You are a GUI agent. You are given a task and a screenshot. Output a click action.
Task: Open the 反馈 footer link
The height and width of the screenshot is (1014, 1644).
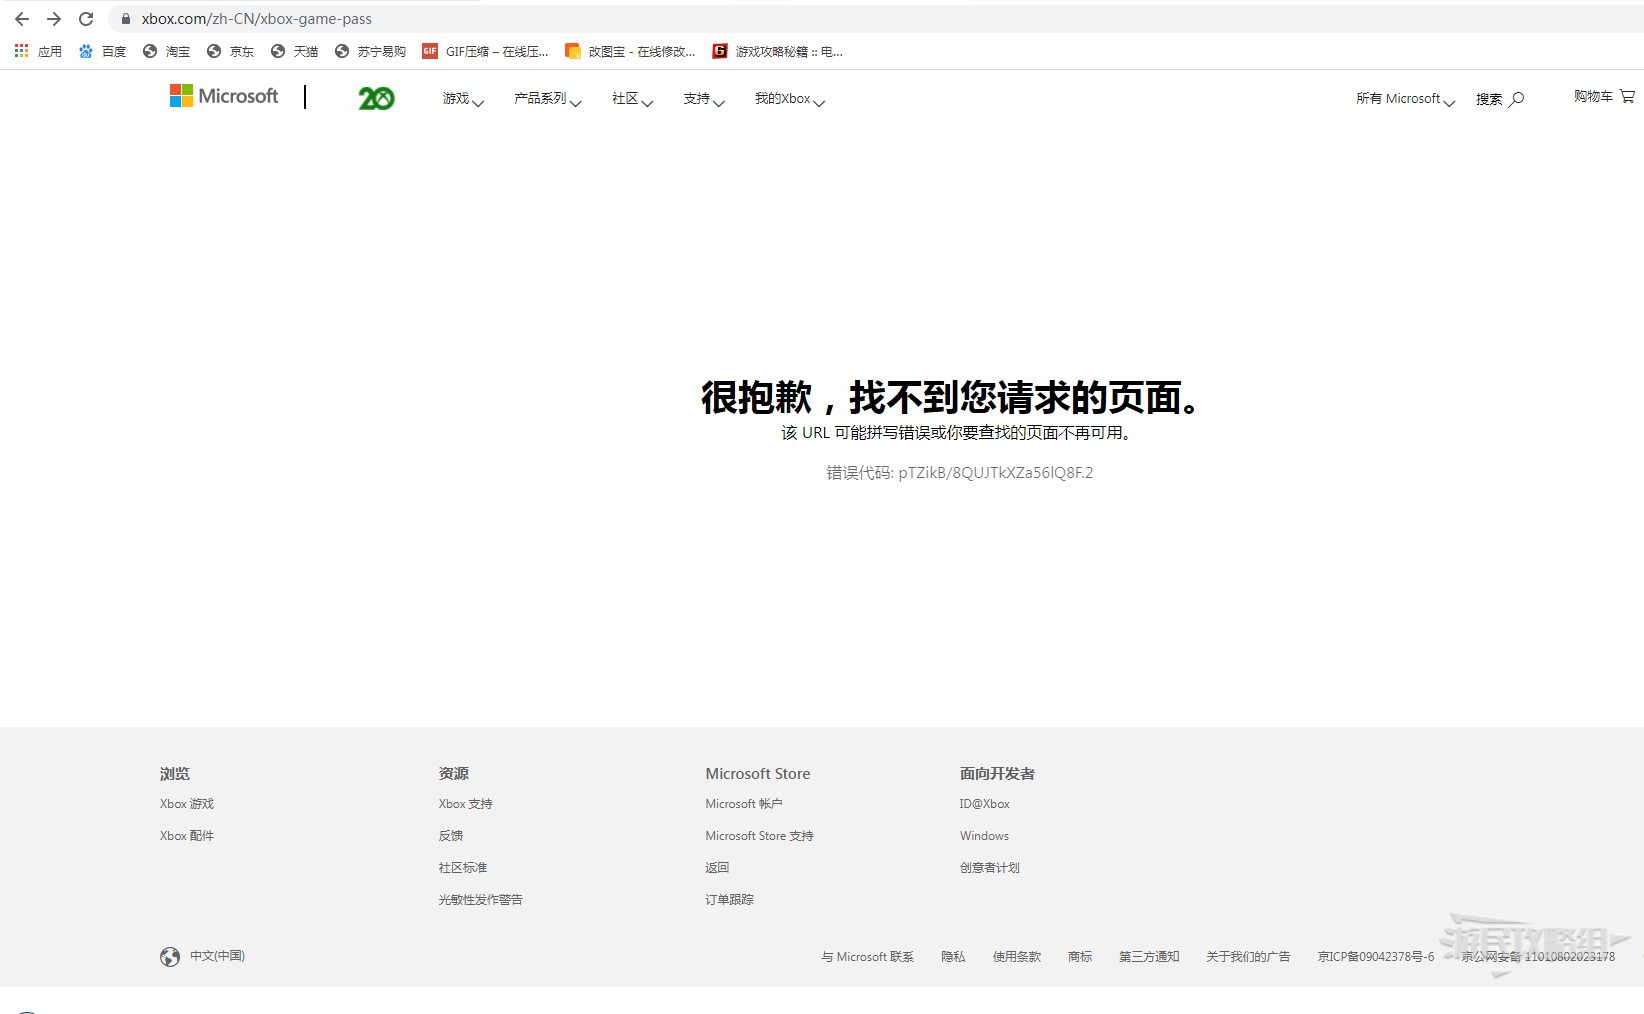(x=450, y=836)
